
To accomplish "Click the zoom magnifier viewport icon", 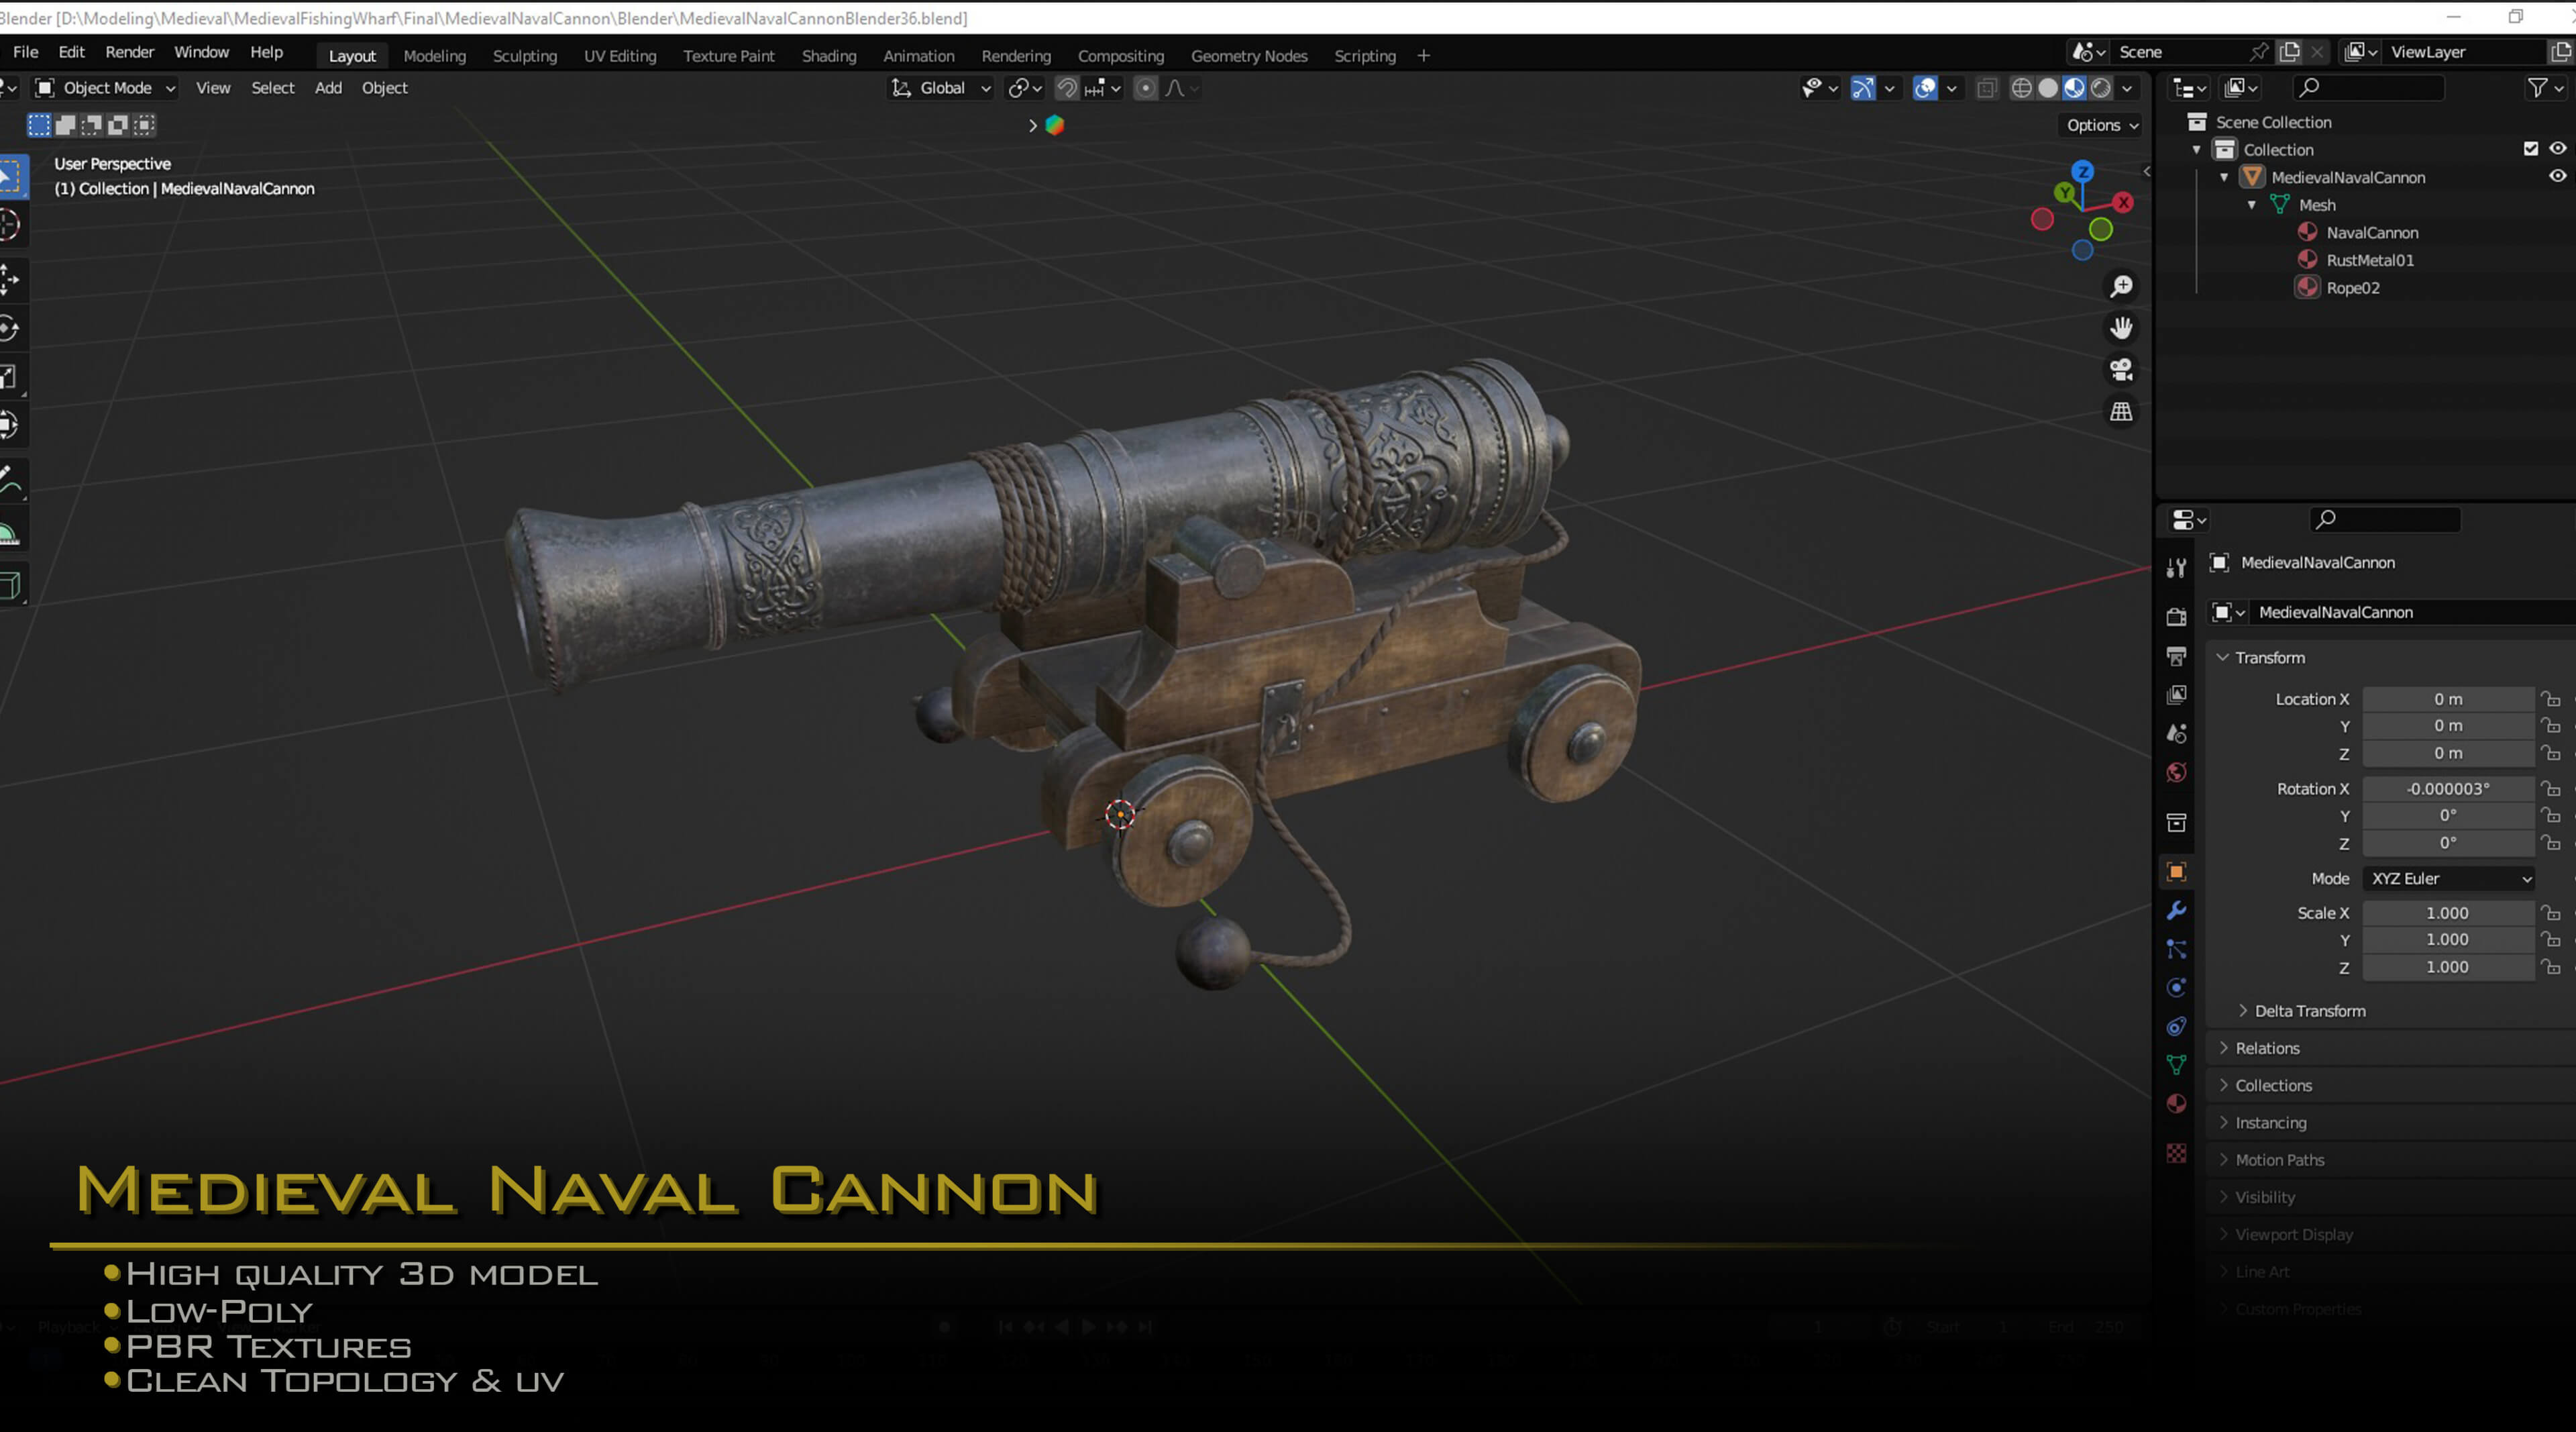I will (2121, 287).
